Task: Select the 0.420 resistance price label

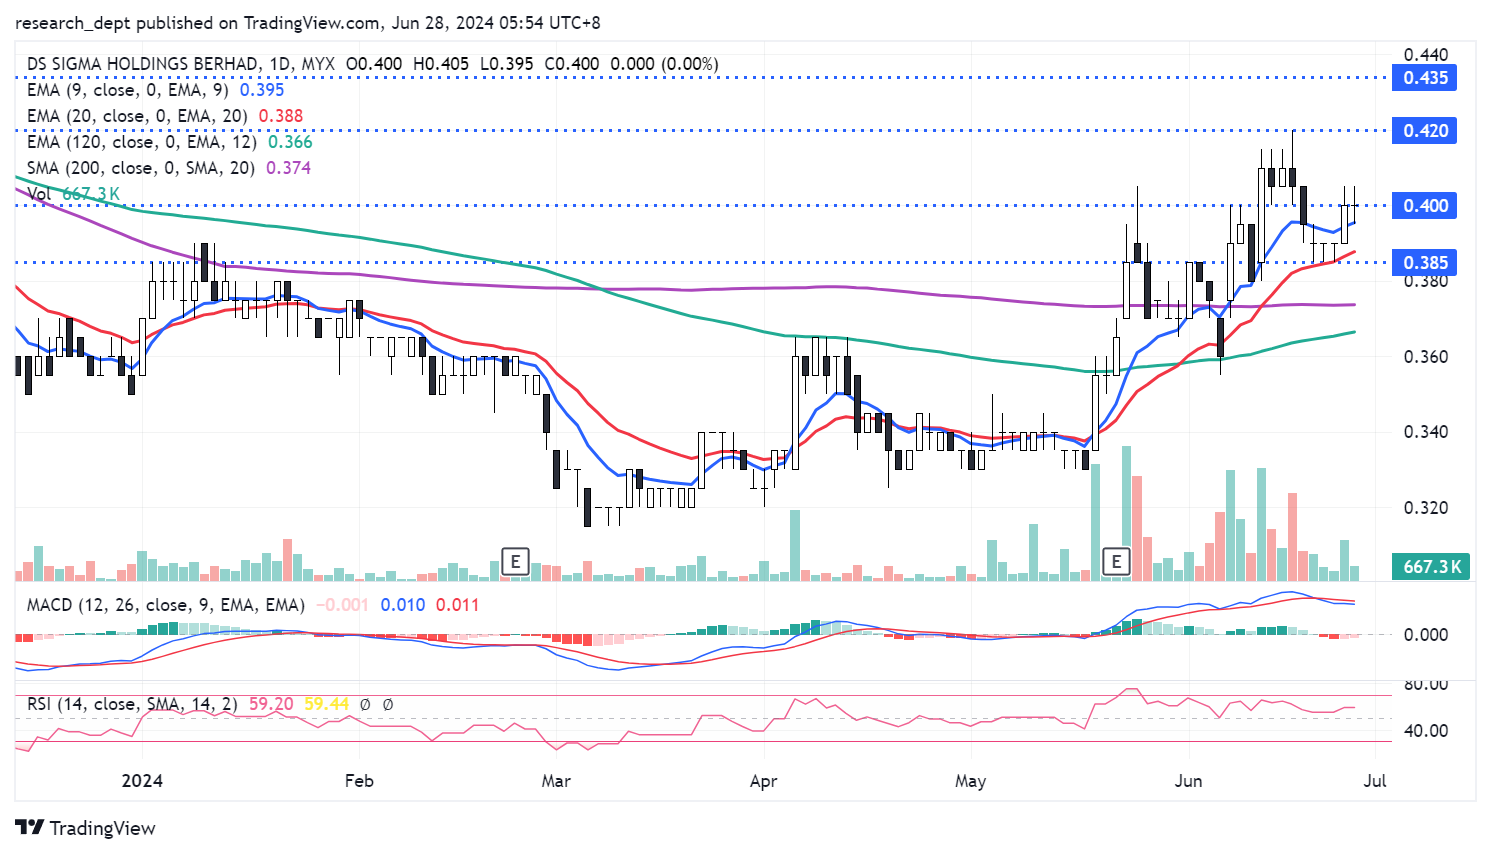Action: [1424, 131]
